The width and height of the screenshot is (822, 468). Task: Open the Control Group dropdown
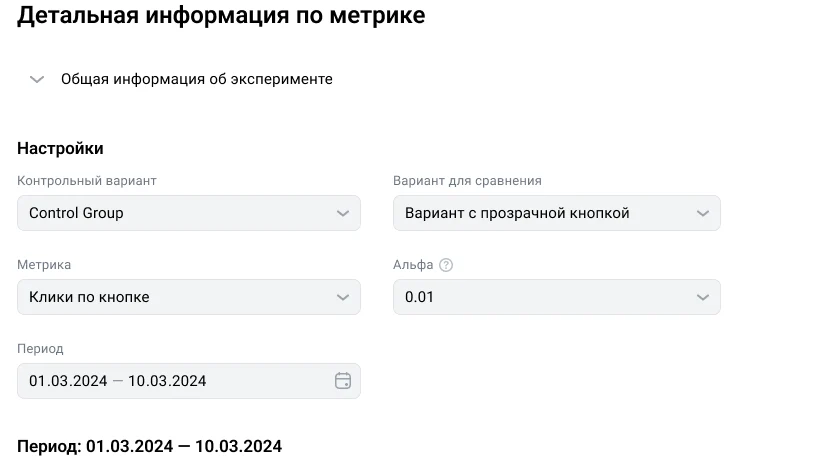pyautogui.click(x=189, y=213)
